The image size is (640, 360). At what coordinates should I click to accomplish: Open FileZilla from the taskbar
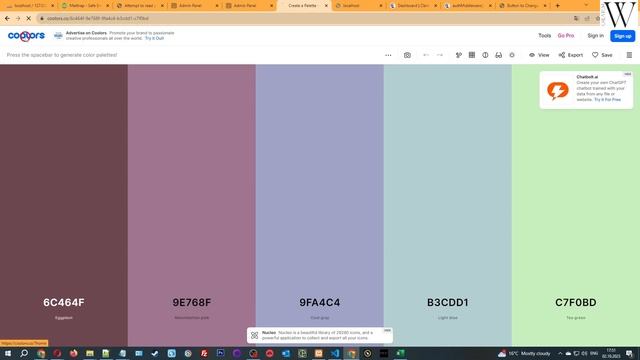point(204,353)
